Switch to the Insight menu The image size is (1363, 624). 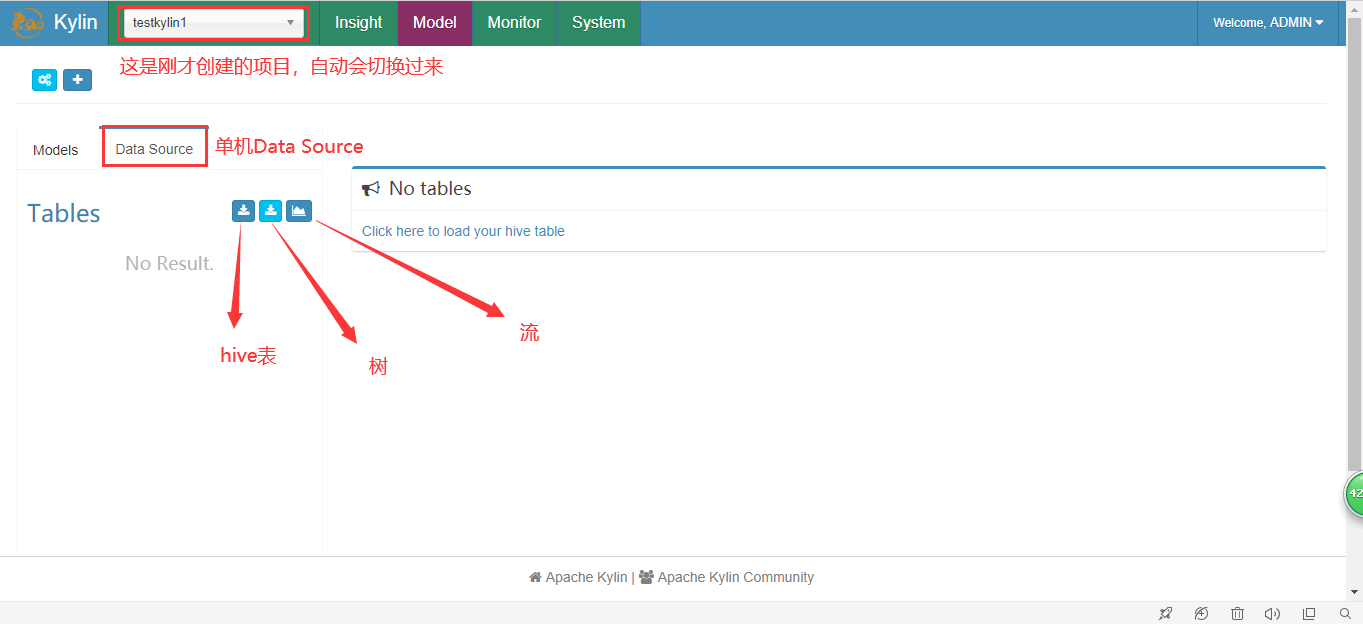coord(358,22)
